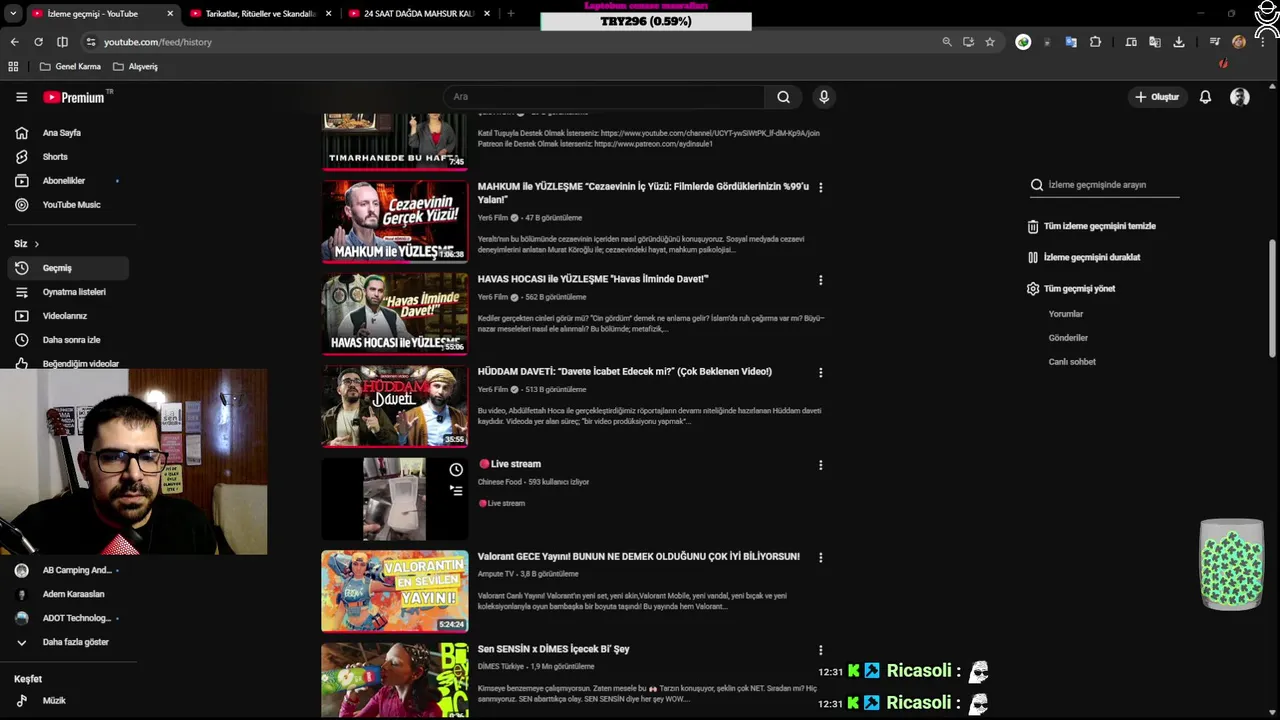1280x720 pixels.
Task: Click the Oluştur create button
Action: (1156, 97)
